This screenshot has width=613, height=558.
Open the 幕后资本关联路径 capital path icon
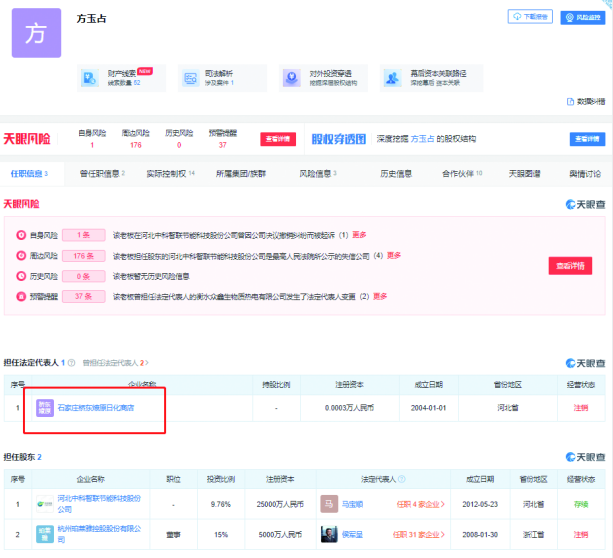[x=393, y=78]
